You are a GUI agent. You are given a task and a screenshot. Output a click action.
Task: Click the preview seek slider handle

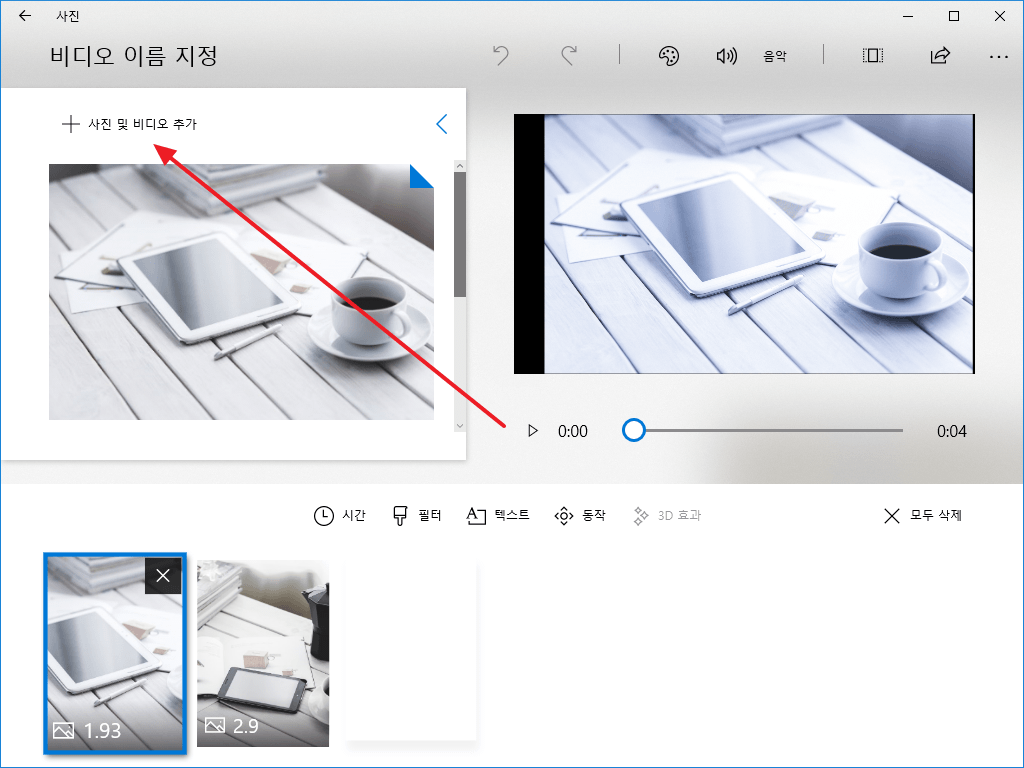tap(633, 430)
